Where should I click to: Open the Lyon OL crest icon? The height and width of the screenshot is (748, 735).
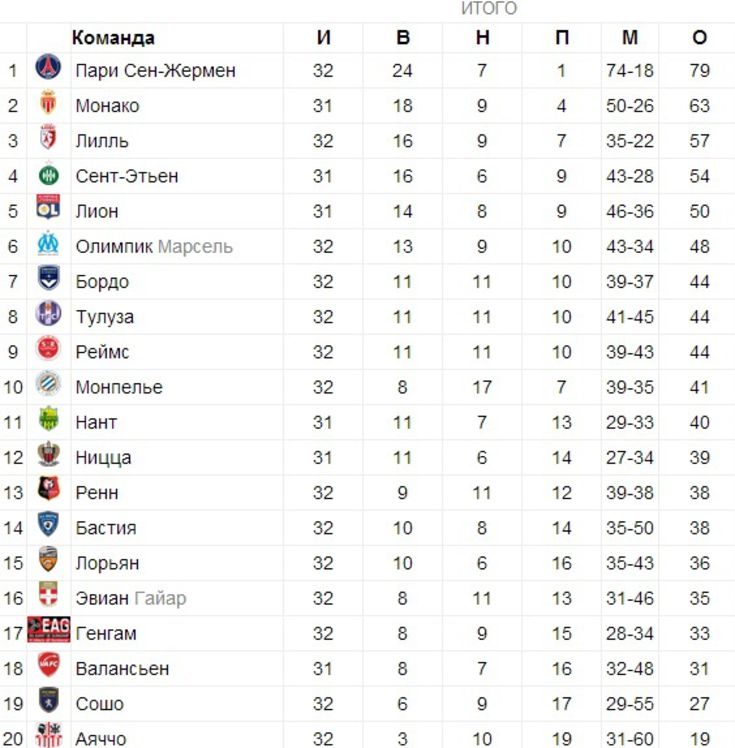pos(48,207)
